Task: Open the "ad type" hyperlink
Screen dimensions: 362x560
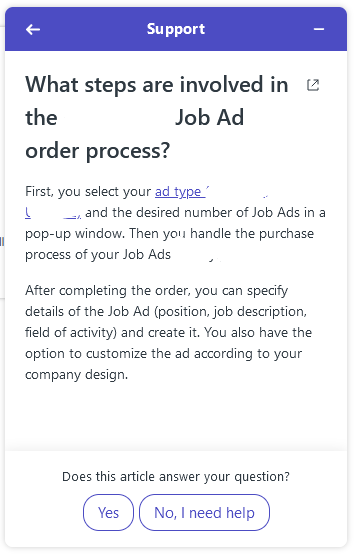Action: point(182,192)
